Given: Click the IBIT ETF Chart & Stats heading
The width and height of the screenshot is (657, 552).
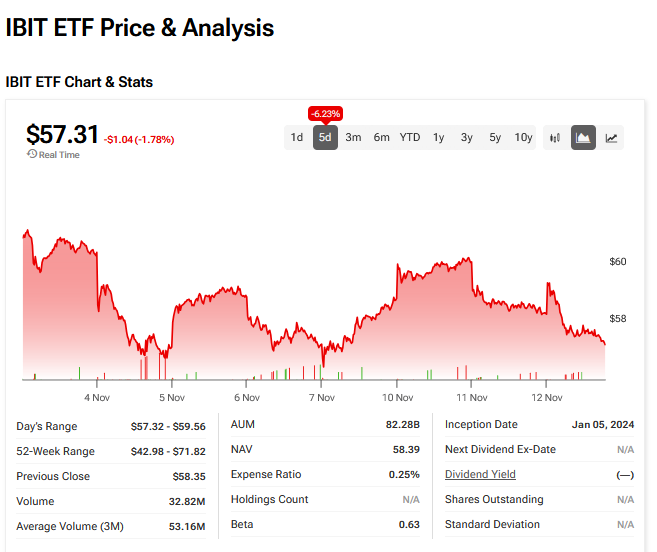Looking at the screenshot, I should (79, 82).
